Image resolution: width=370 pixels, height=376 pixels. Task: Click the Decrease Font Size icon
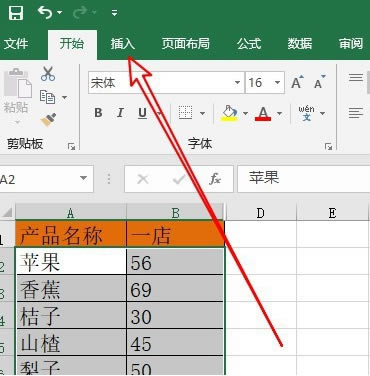(319, 82)
